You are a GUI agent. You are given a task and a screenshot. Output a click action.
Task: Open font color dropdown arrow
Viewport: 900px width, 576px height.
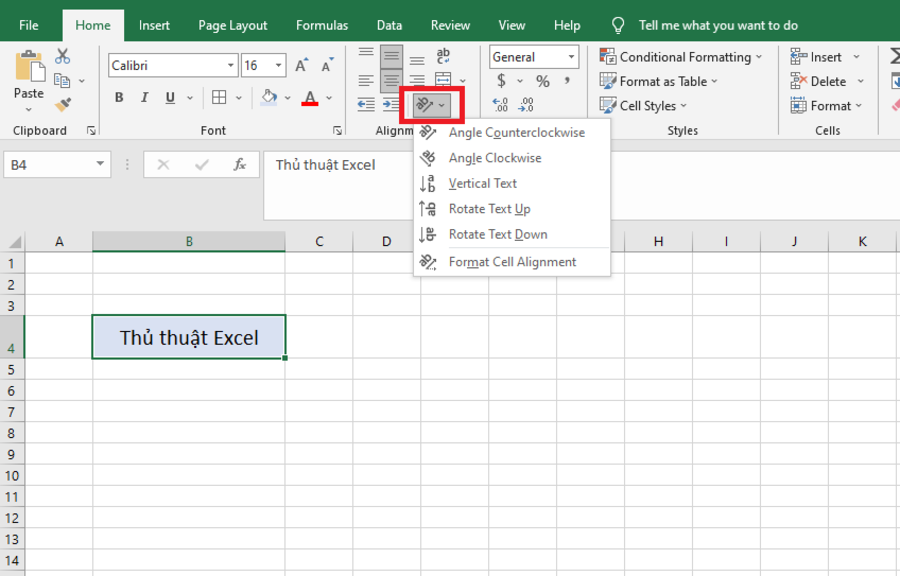(x=329, y=98)
